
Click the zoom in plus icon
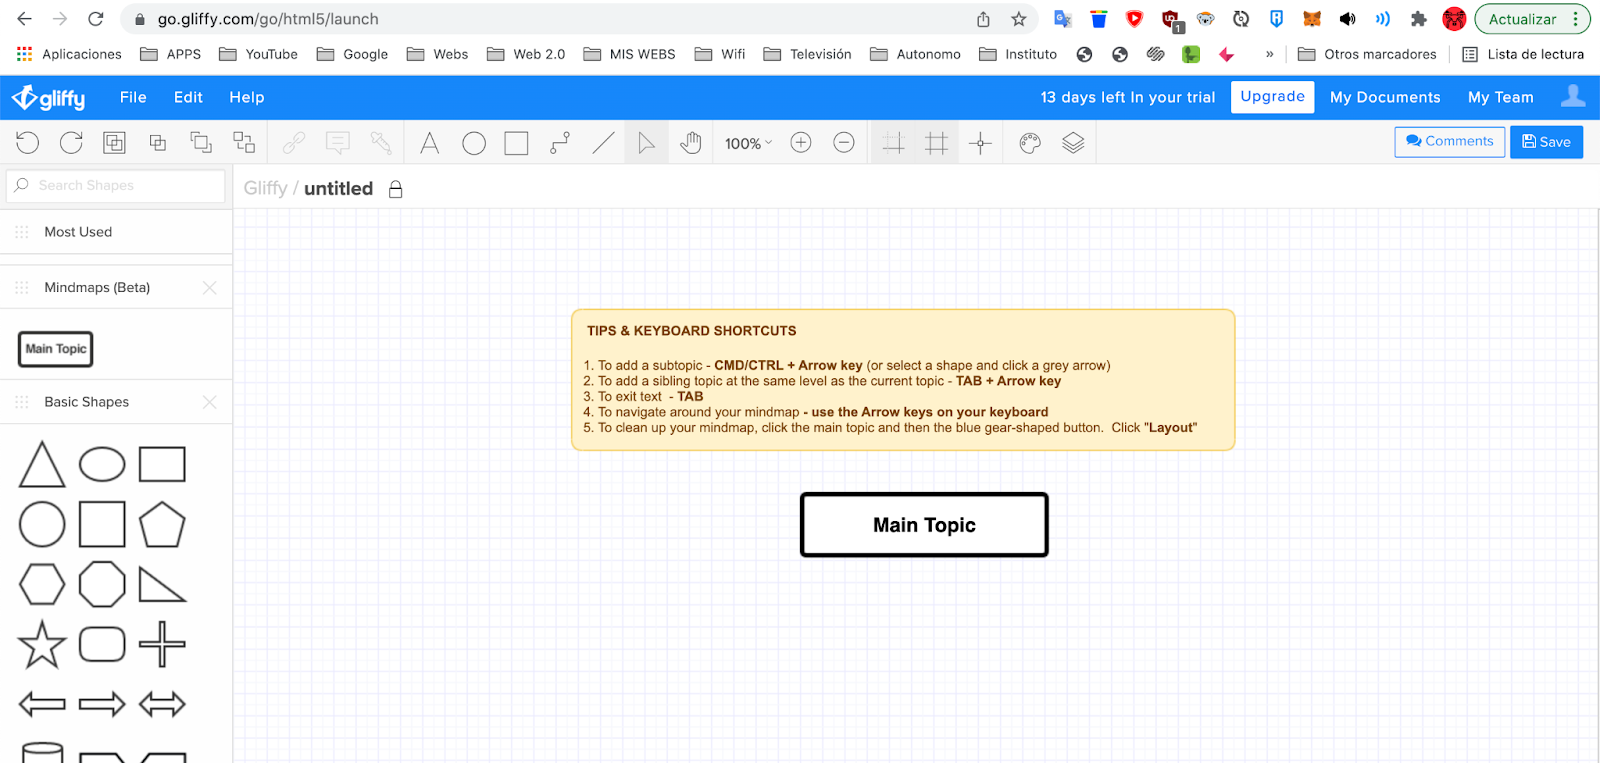801,143
